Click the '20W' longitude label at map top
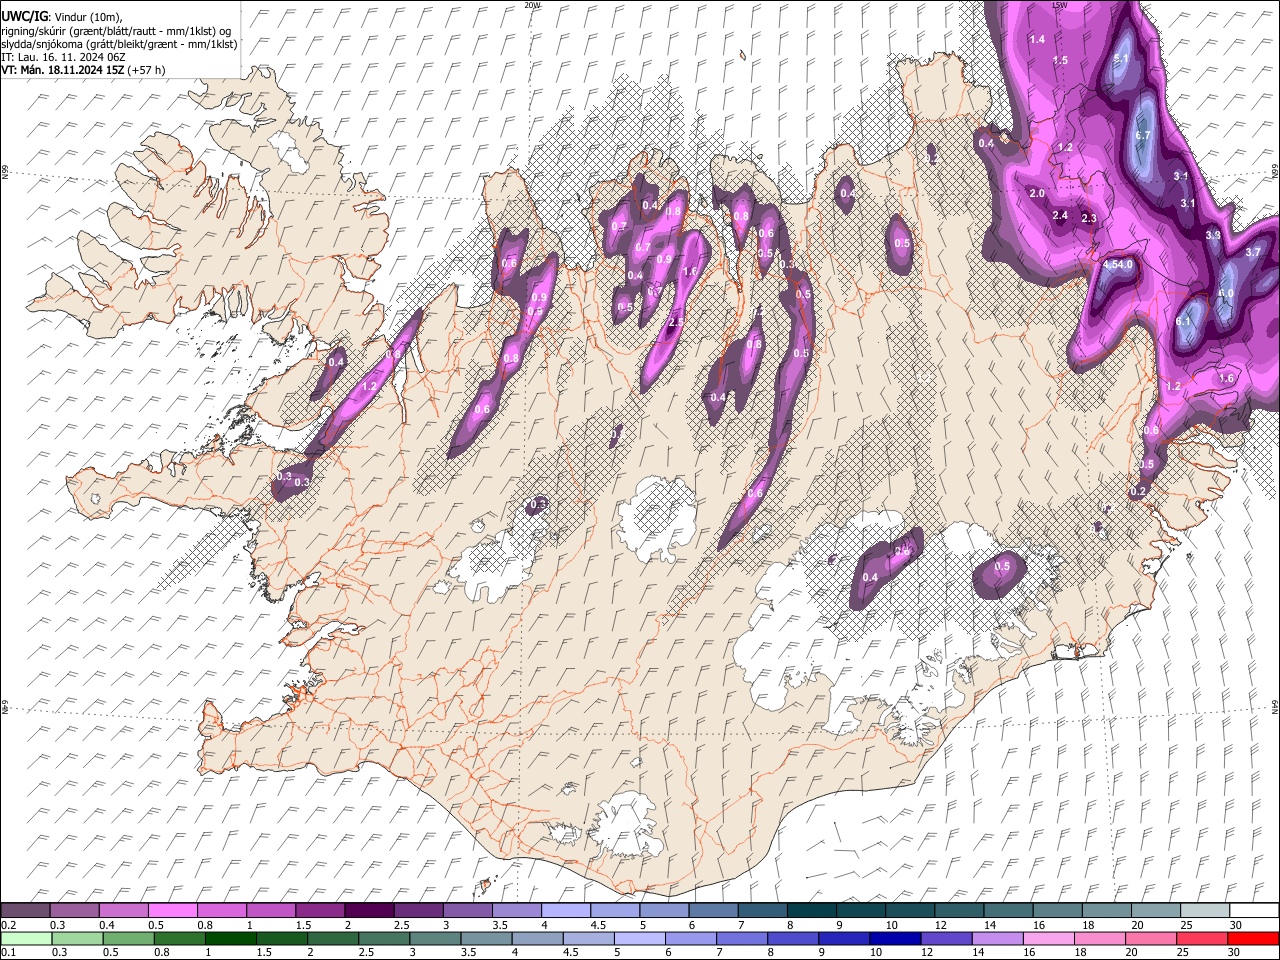The image size is (1280, 960). [x=532, y=5]
